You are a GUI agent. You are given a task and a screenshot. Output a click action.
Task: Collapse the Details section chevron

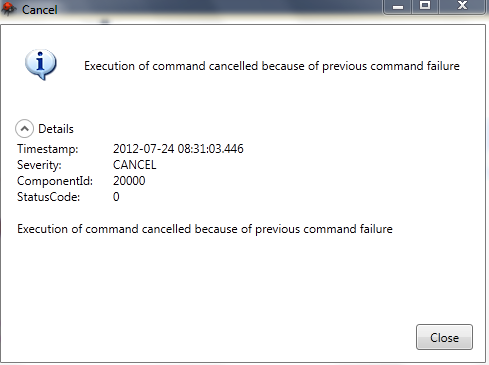pos(24,129)
